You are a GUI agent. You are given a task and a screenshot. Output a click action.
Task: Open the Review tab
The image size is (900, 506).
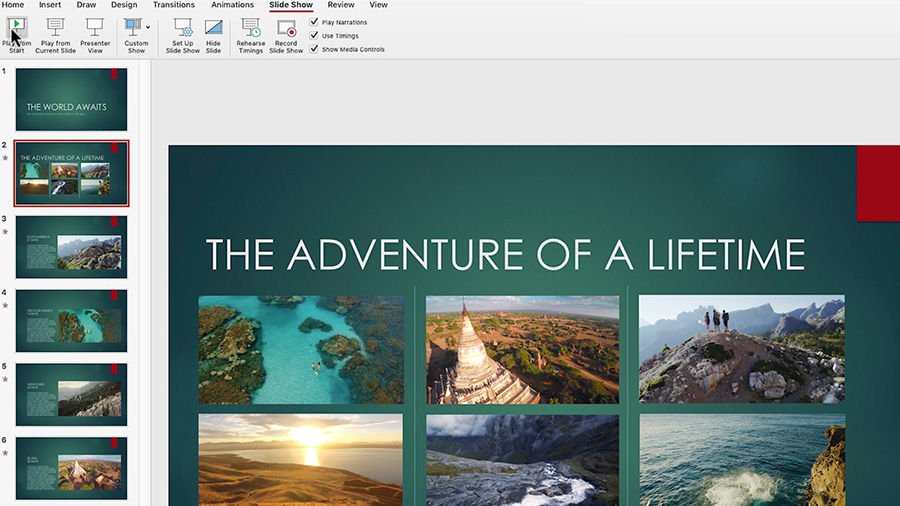click(341, 5)
